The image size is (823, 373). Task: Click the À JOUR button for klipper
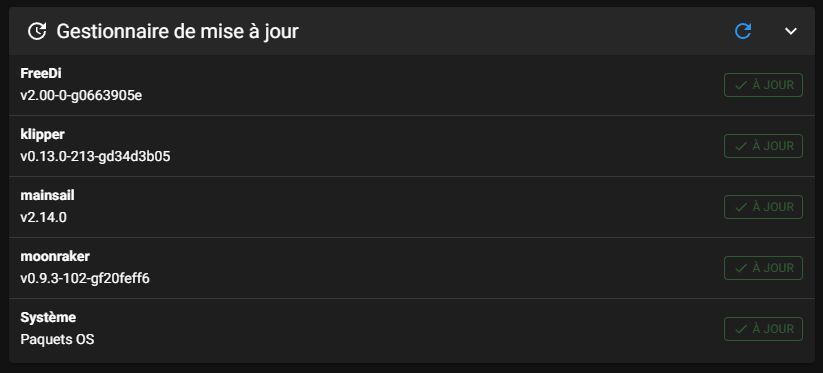[x=763, y=146]
